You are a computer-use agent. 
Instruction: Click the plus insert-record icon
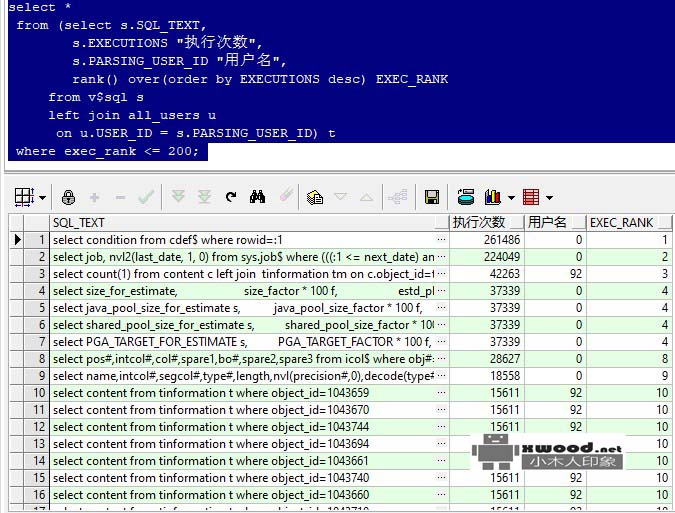coord(94,198)
